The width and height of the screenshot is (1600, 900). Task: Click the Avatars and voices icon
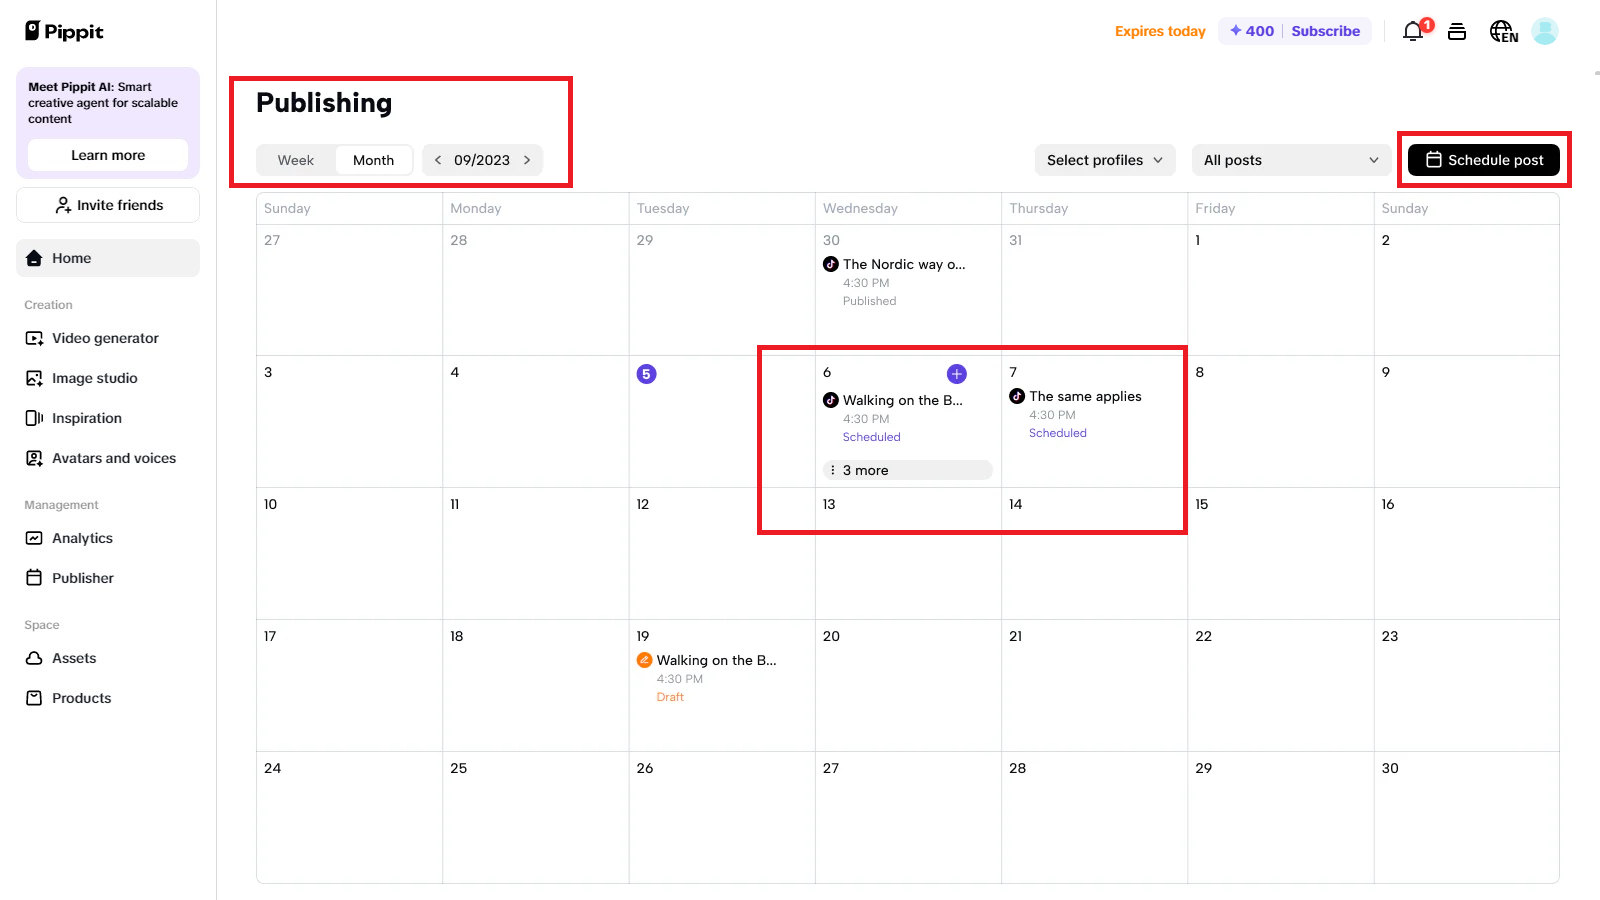coord(33,458)
